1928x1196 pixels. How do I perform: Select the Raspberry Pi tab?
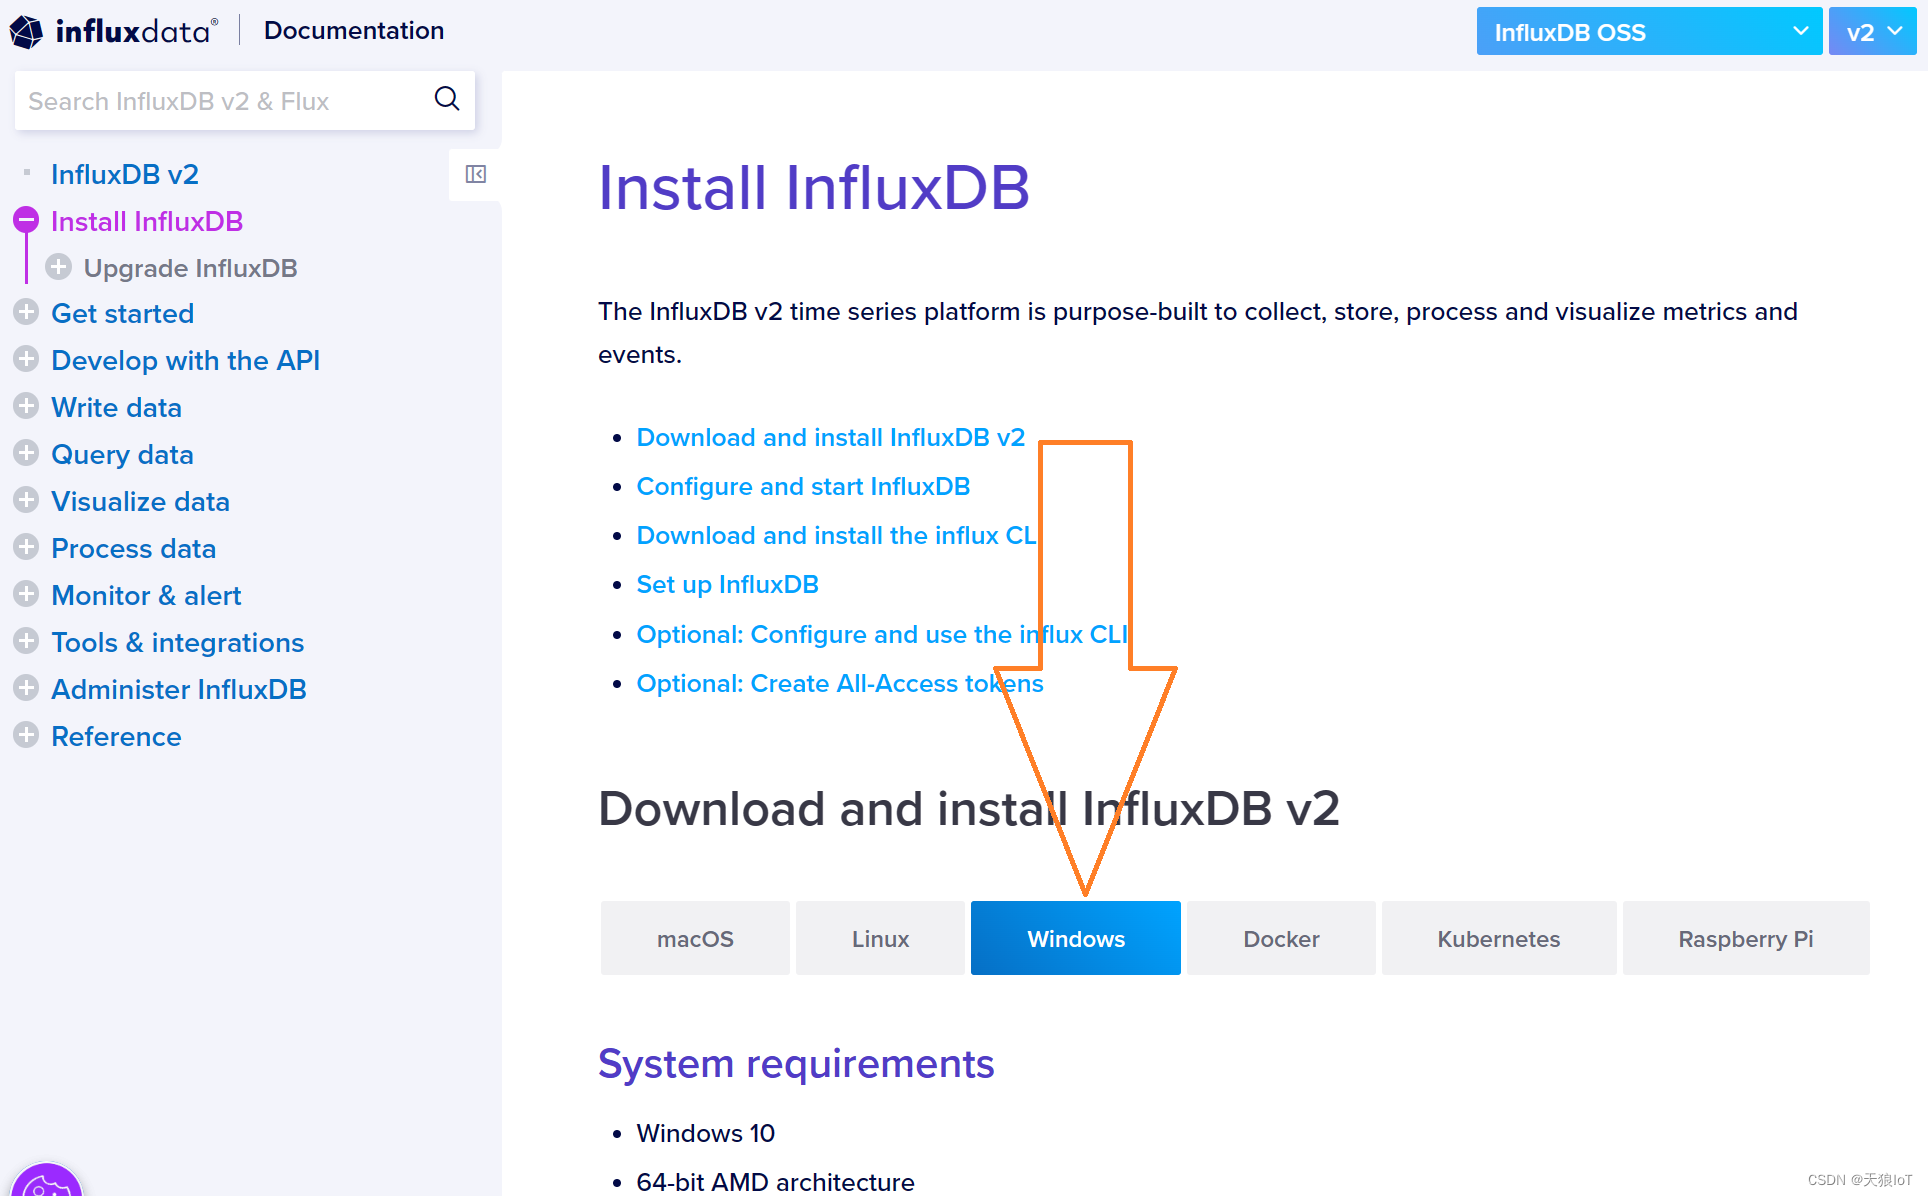point(1745,938)
